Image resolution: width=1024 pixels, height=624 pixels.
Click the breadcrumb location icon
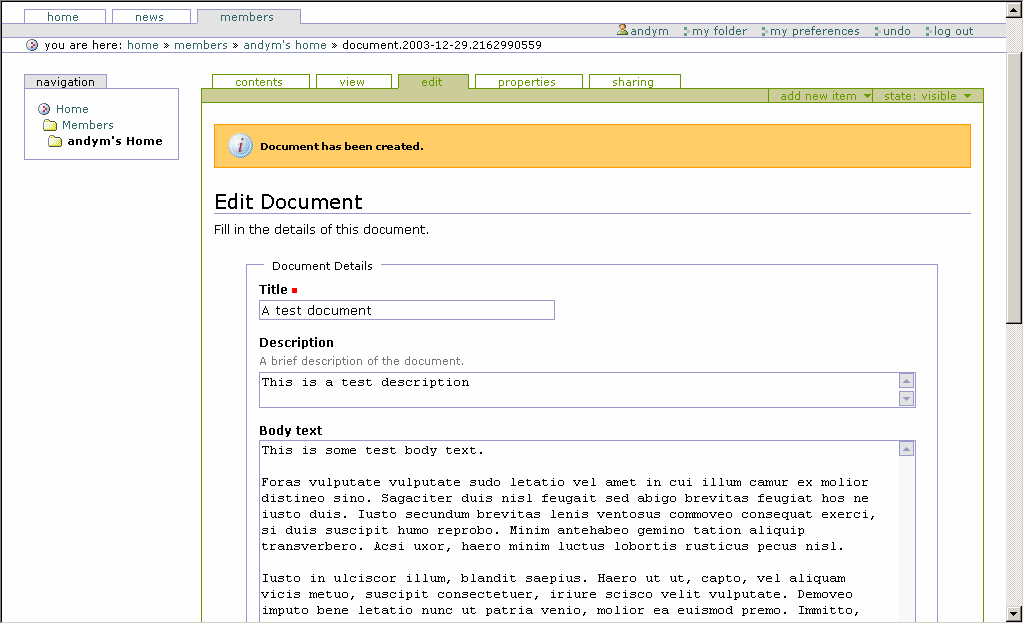pyautogui.click(x=32, y=45)
